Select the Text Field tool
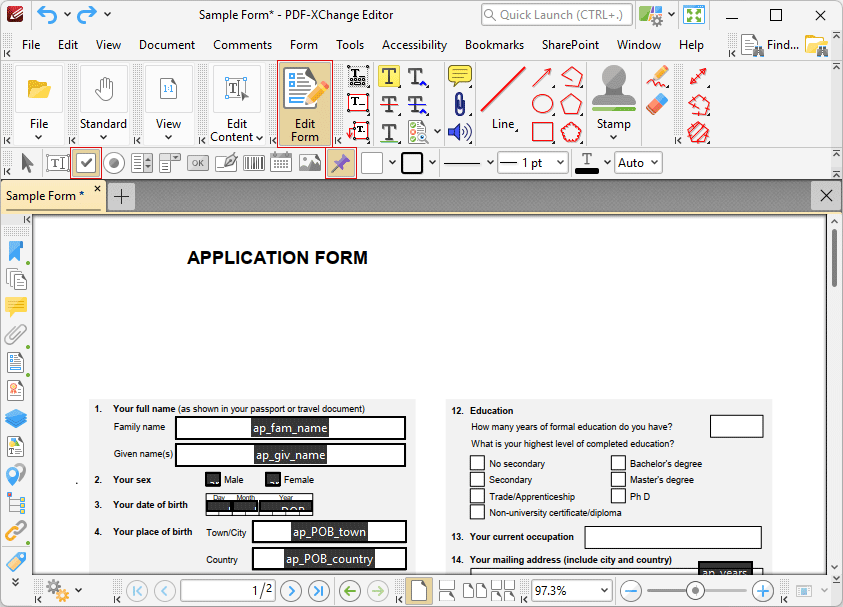This screenshot has width=843, height=607. (58, 163)
